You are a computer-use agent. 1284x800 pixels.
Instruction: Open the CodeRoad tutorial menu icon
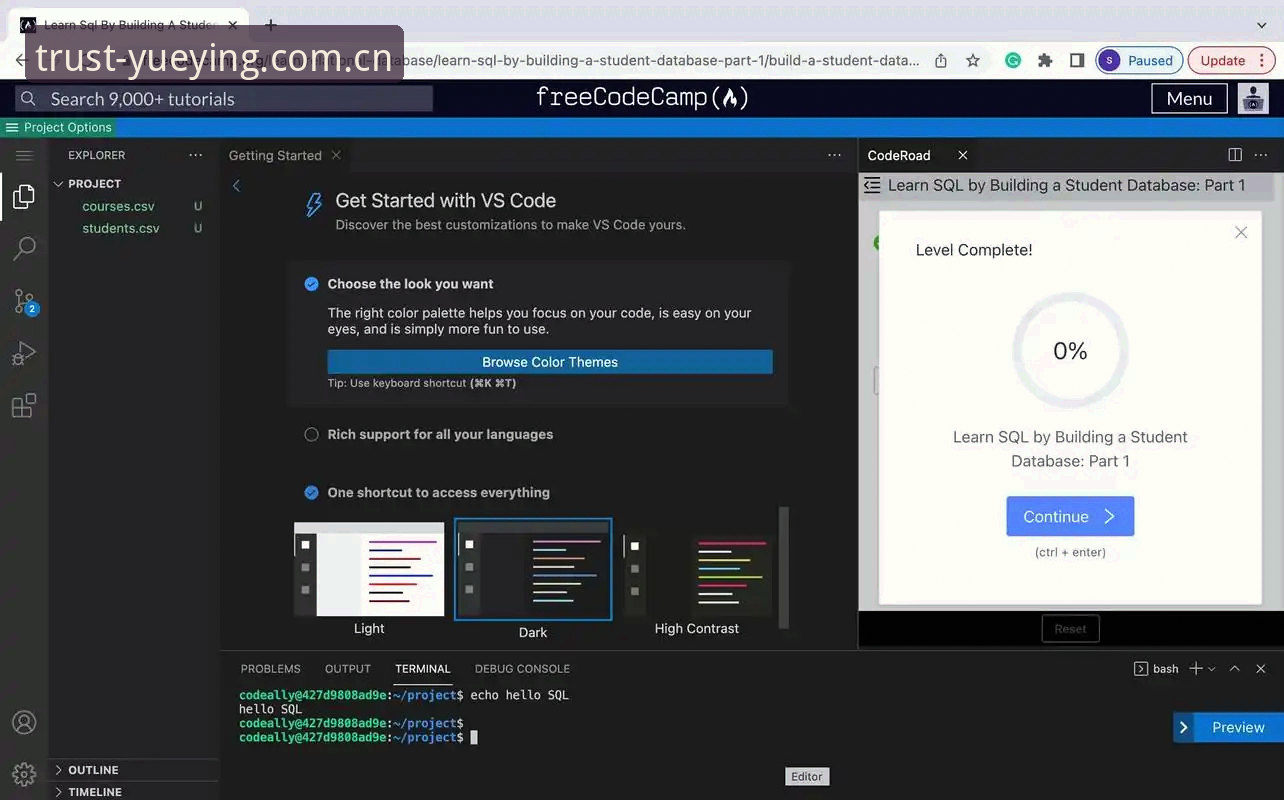tap(872, 185)
